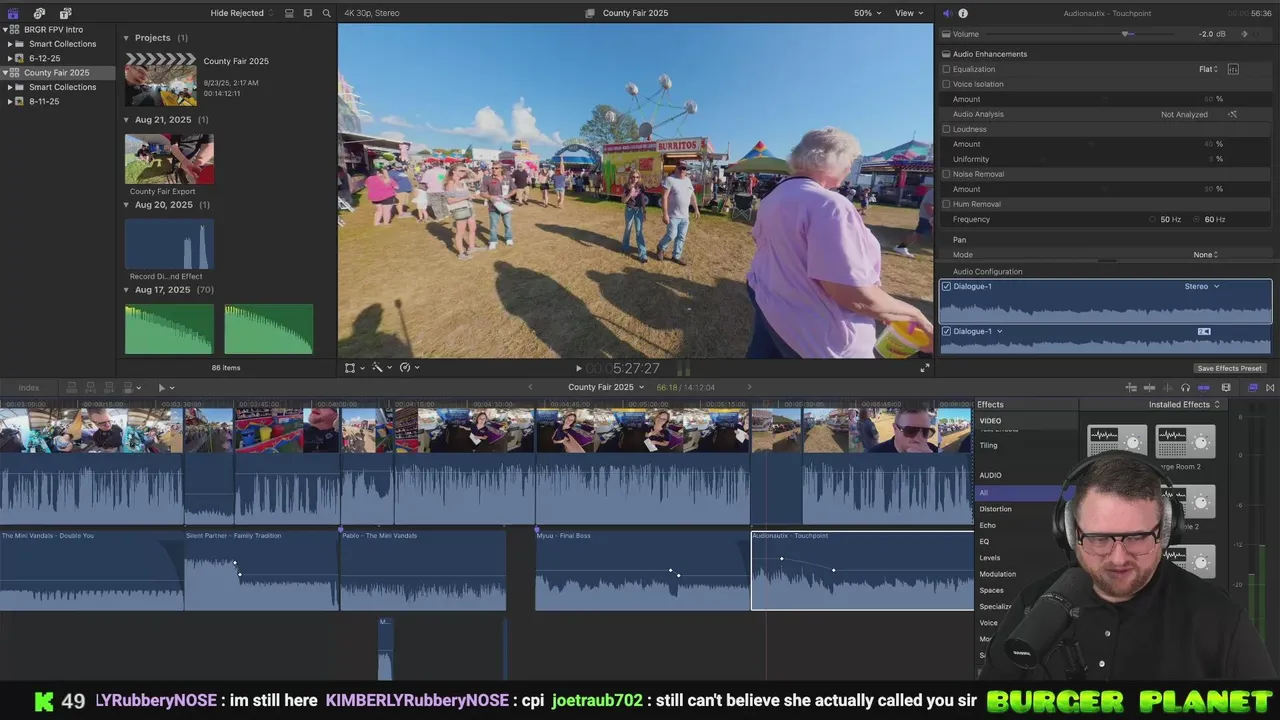Expand the 6-12-25 event
Viewport: 1280px width, 720px height.
click(x=10, y=58)
